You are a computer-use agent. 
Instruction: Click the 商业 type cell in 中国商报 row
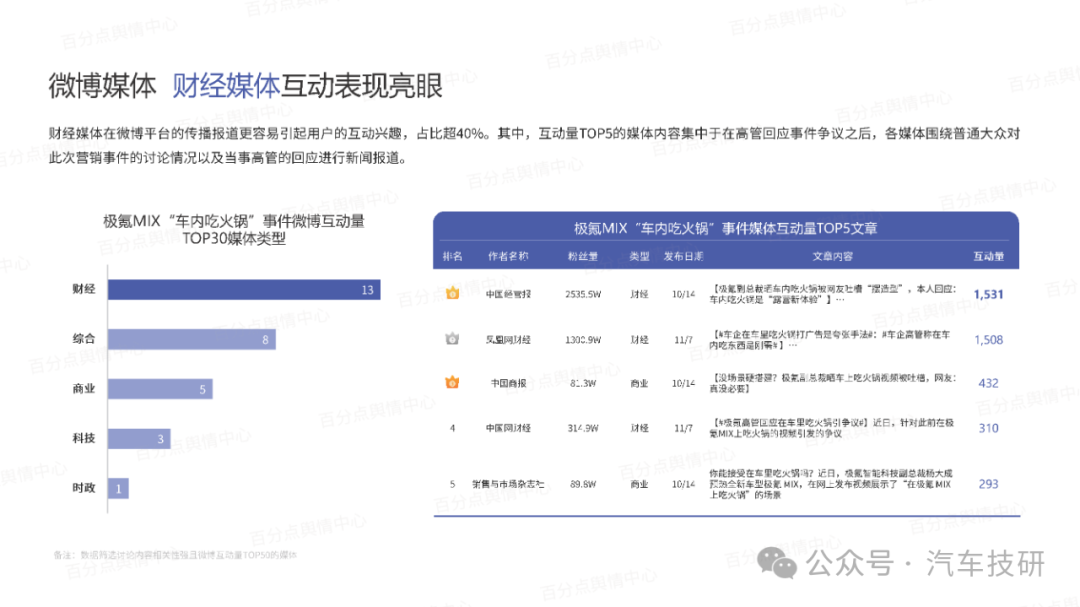639,383
